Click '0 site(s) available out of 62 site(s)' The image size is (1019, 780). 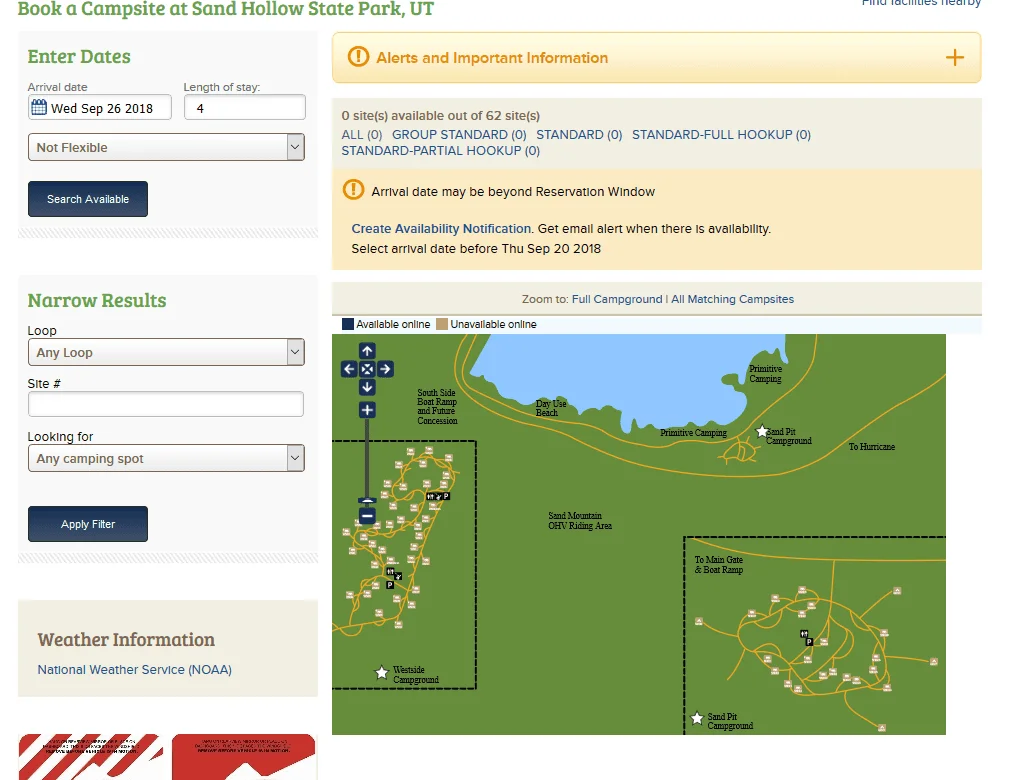441,116
